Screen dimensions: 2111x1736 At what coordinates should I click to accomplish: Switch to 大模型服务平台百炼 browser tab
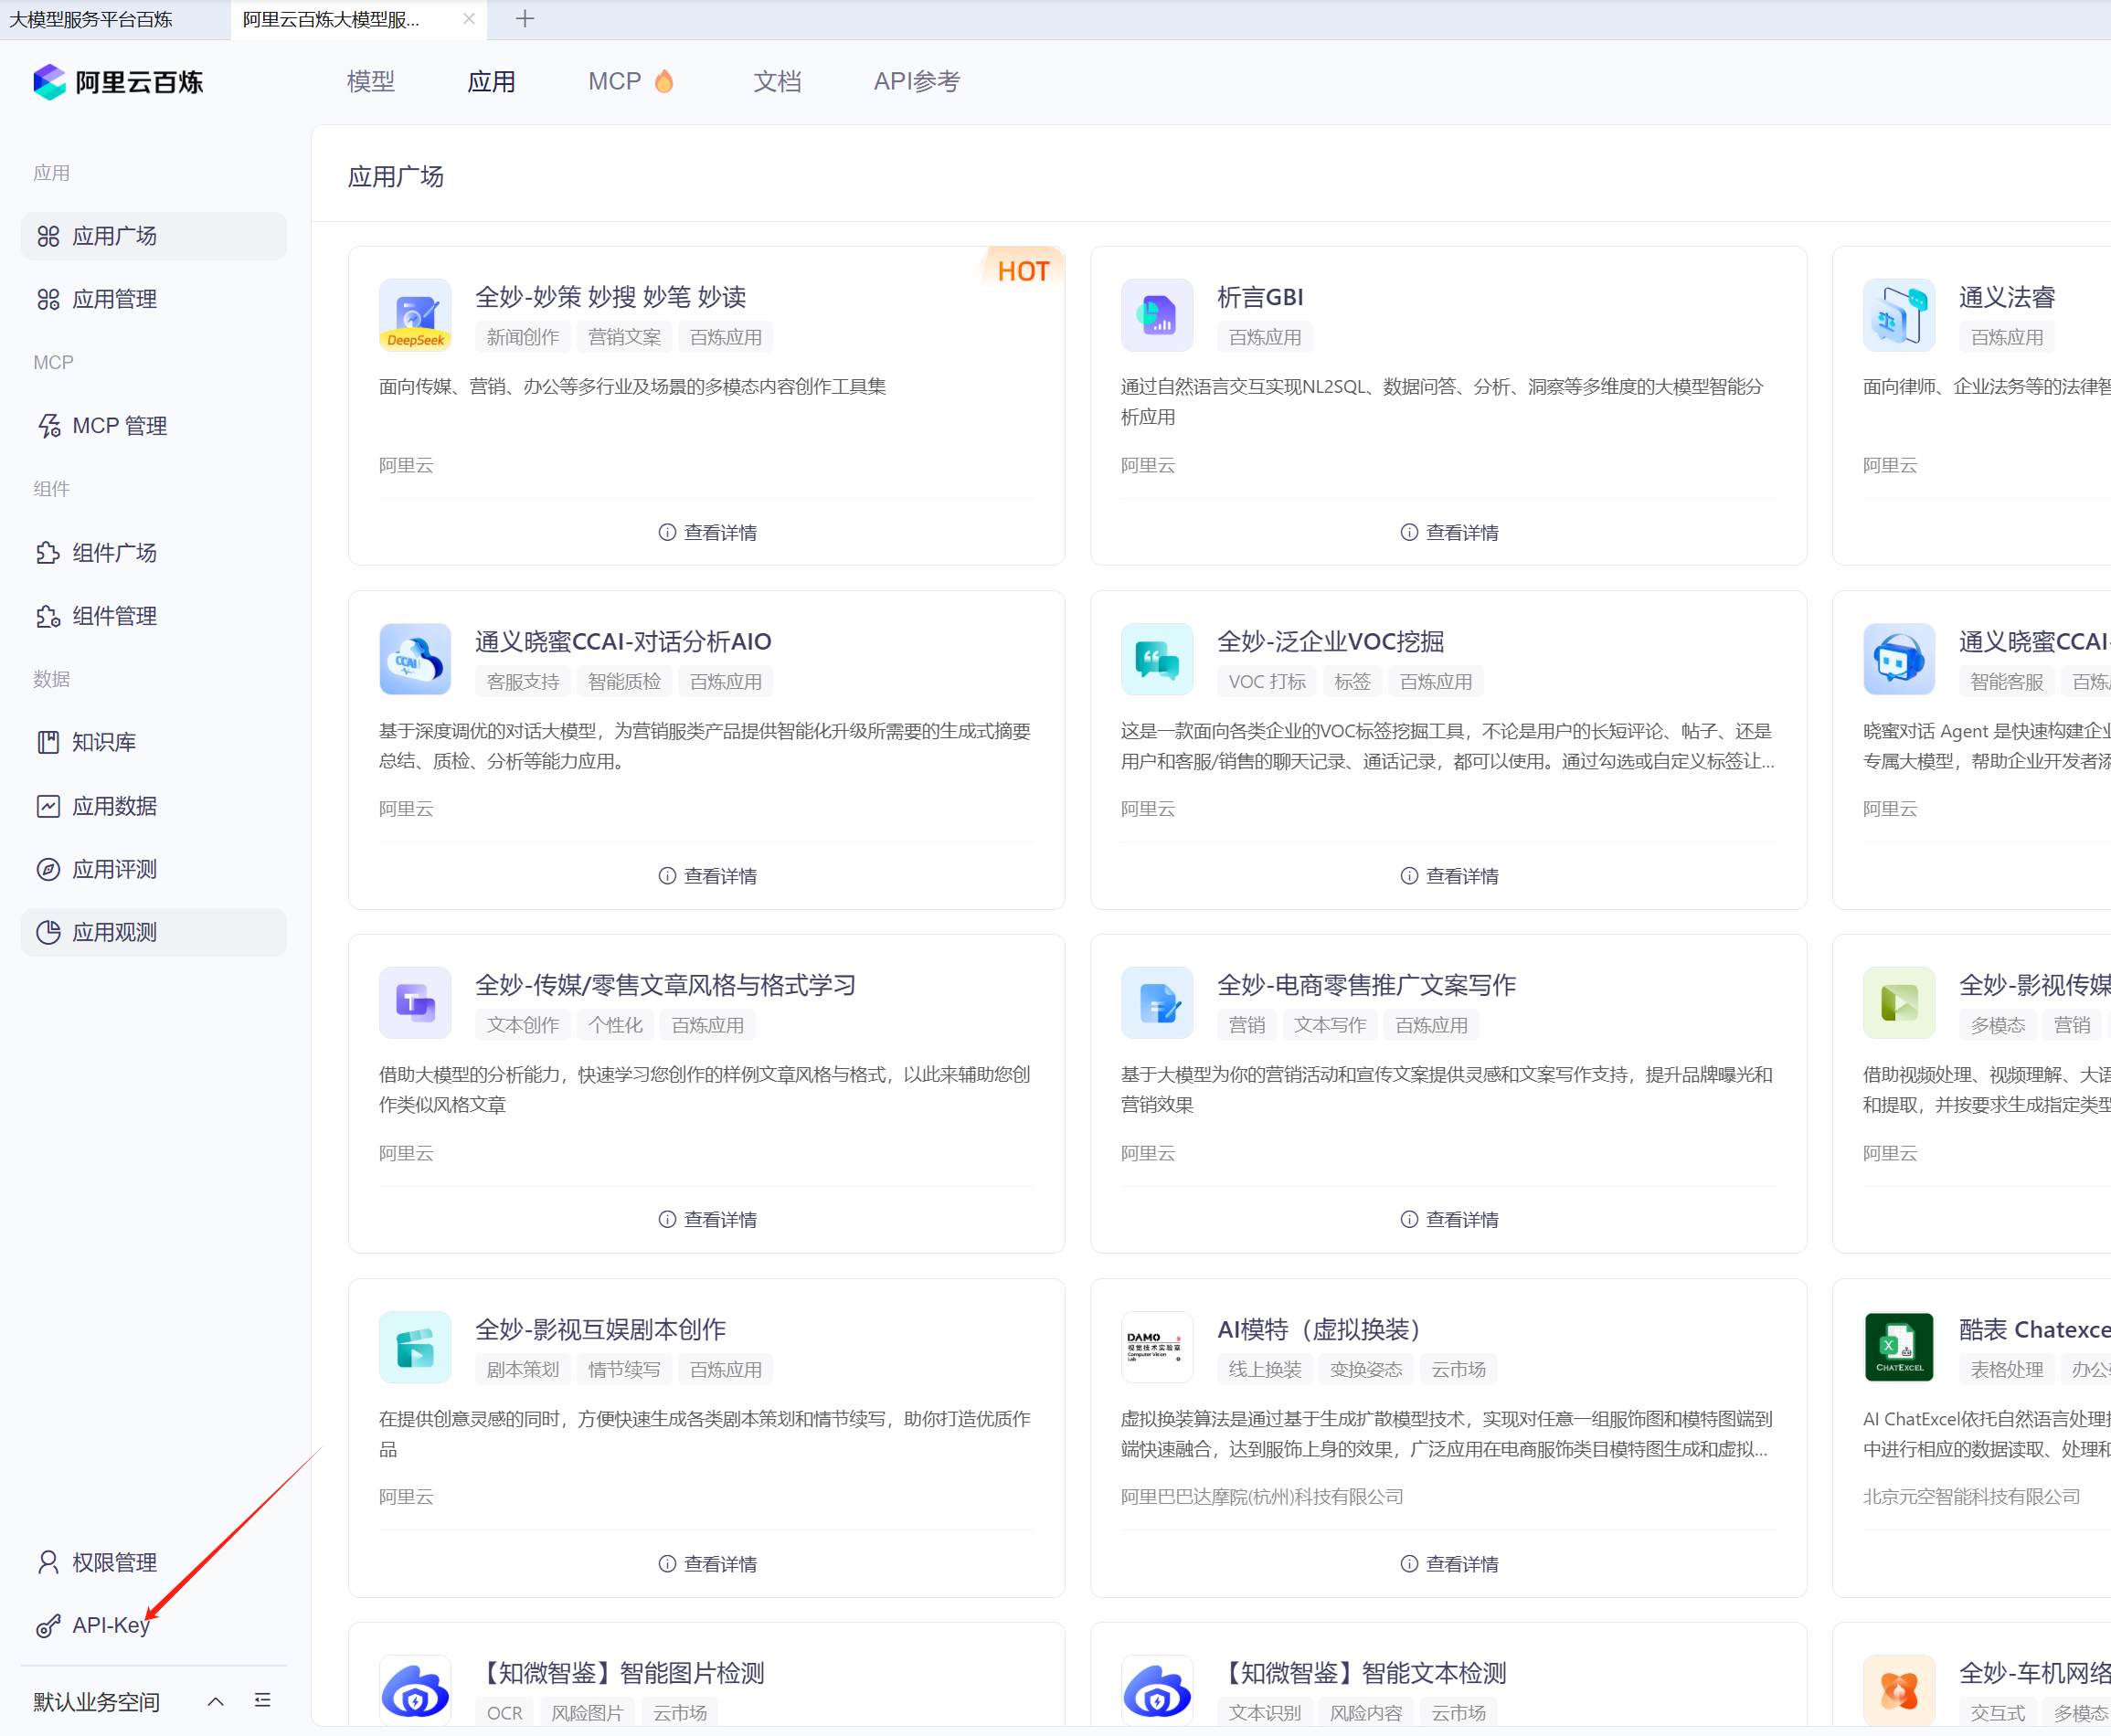click(x=92, y=19)
